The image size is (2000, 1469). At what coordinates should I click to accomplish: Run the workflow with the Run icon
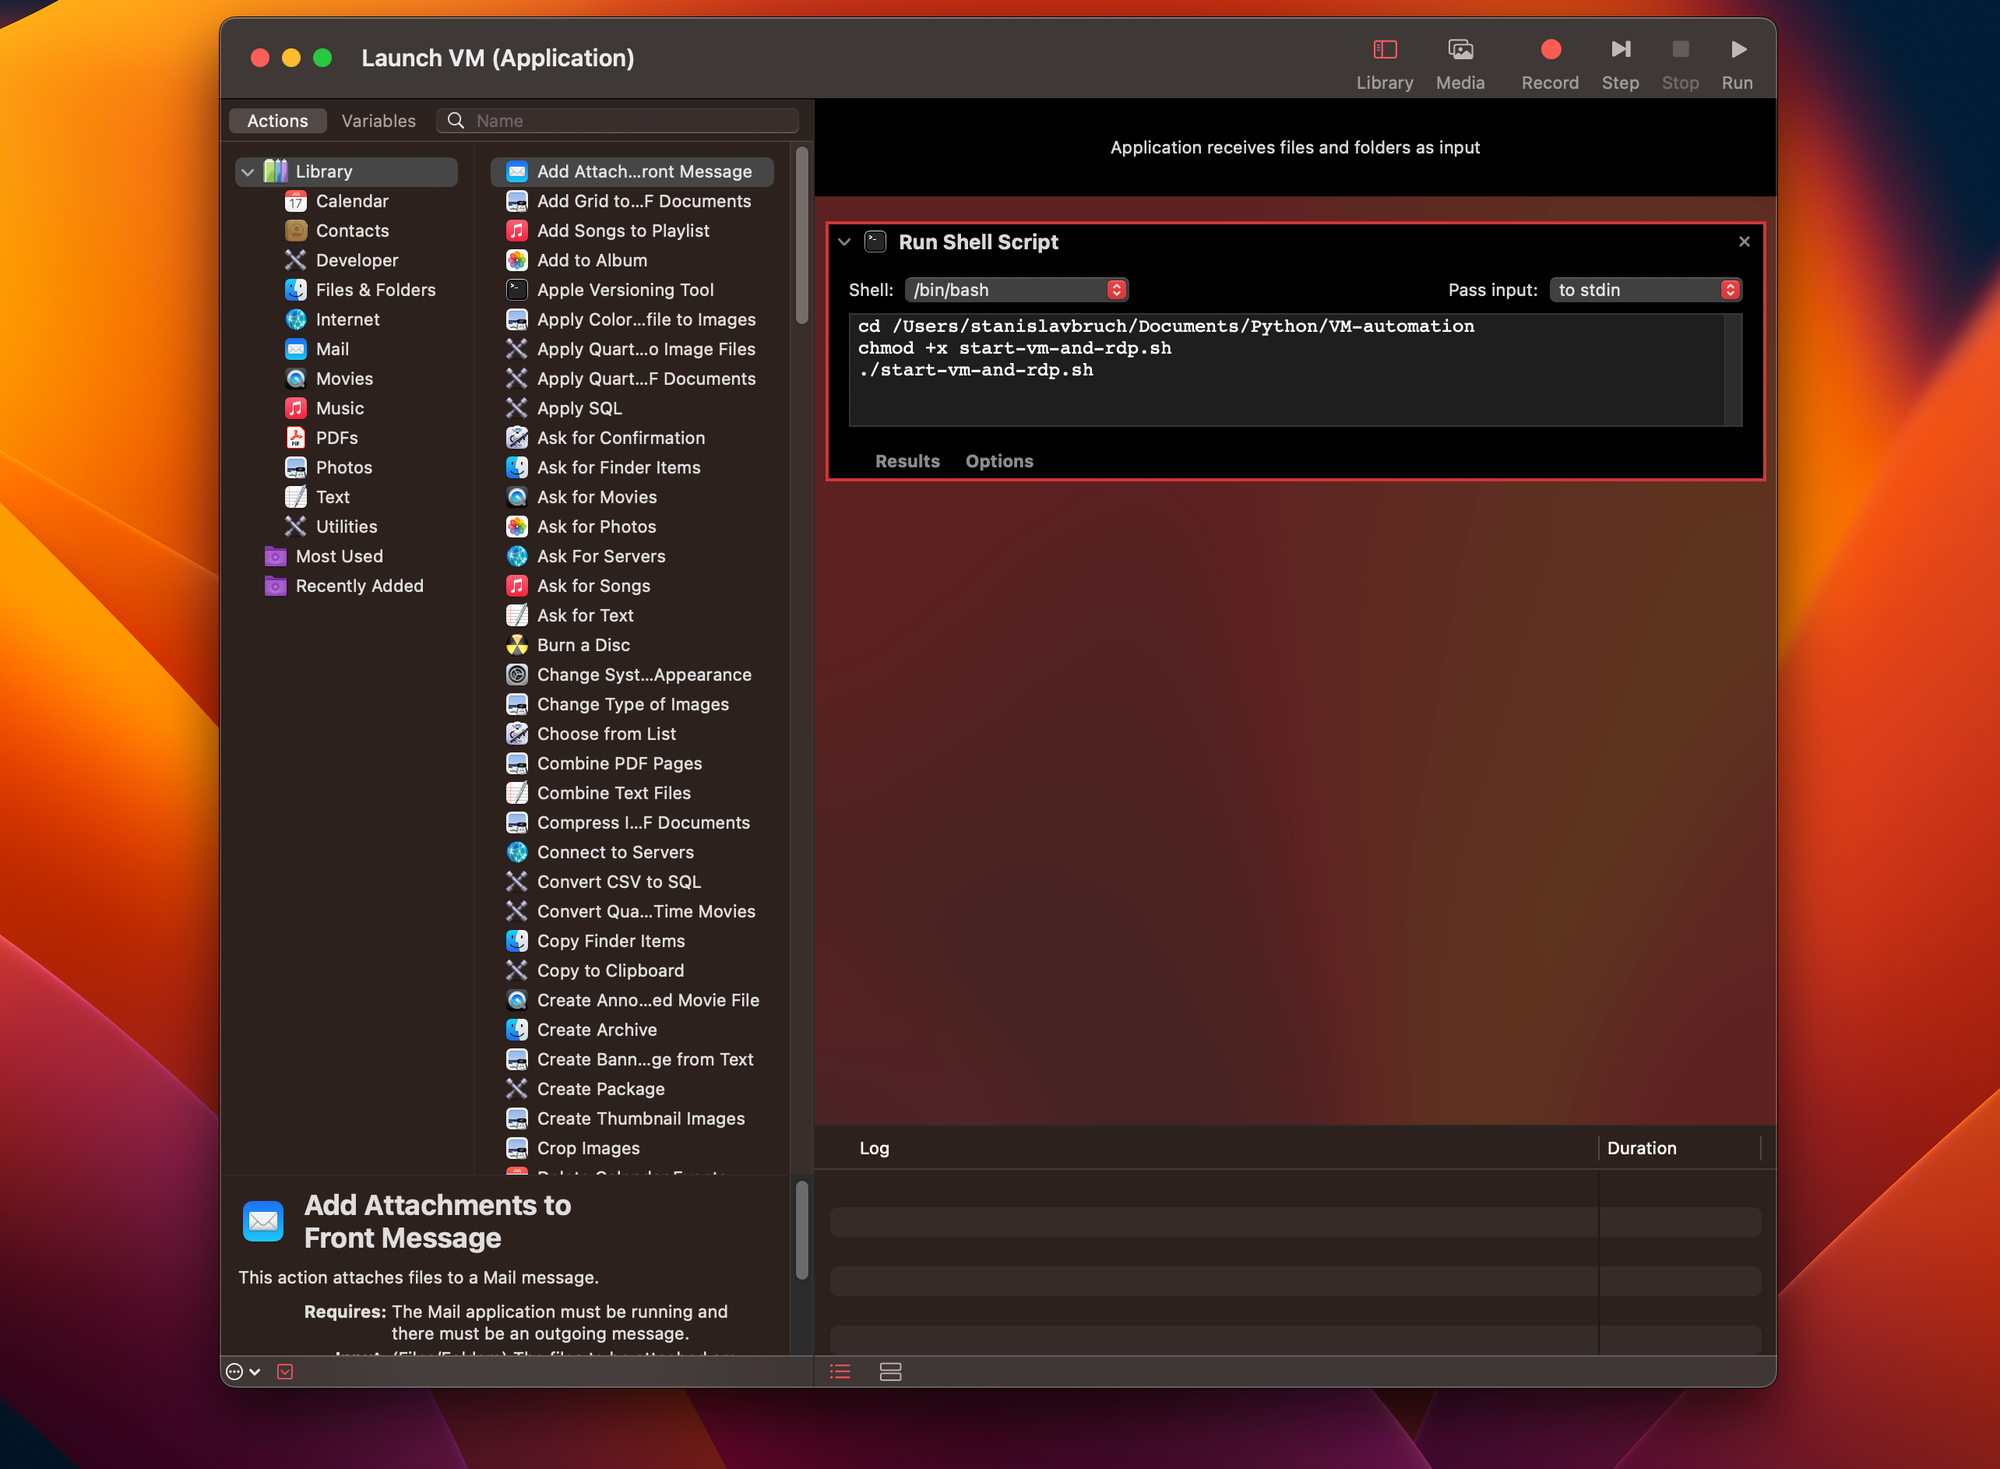coord(1737,50)
